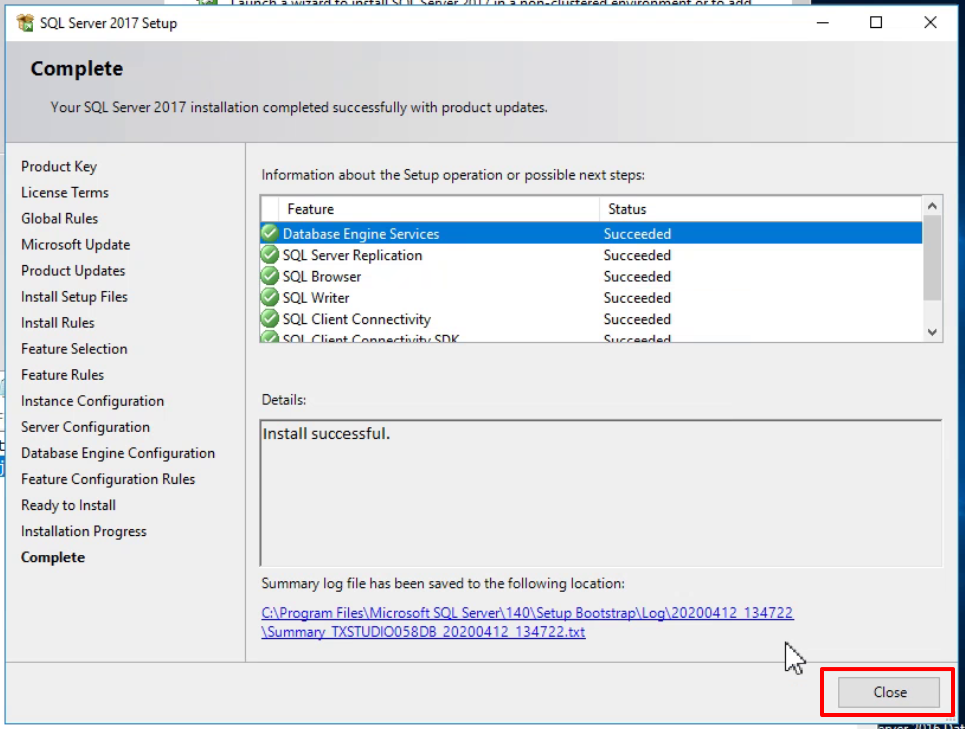The width and height of the screenshot is (965, 729).
Task: Select the SQL Writer feature row
Action: 591,298
